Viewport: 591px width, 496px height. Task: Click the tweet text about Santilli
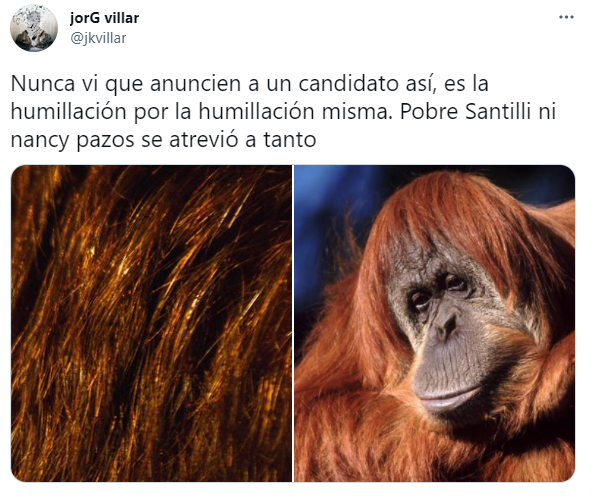click(x=283, y=112)
